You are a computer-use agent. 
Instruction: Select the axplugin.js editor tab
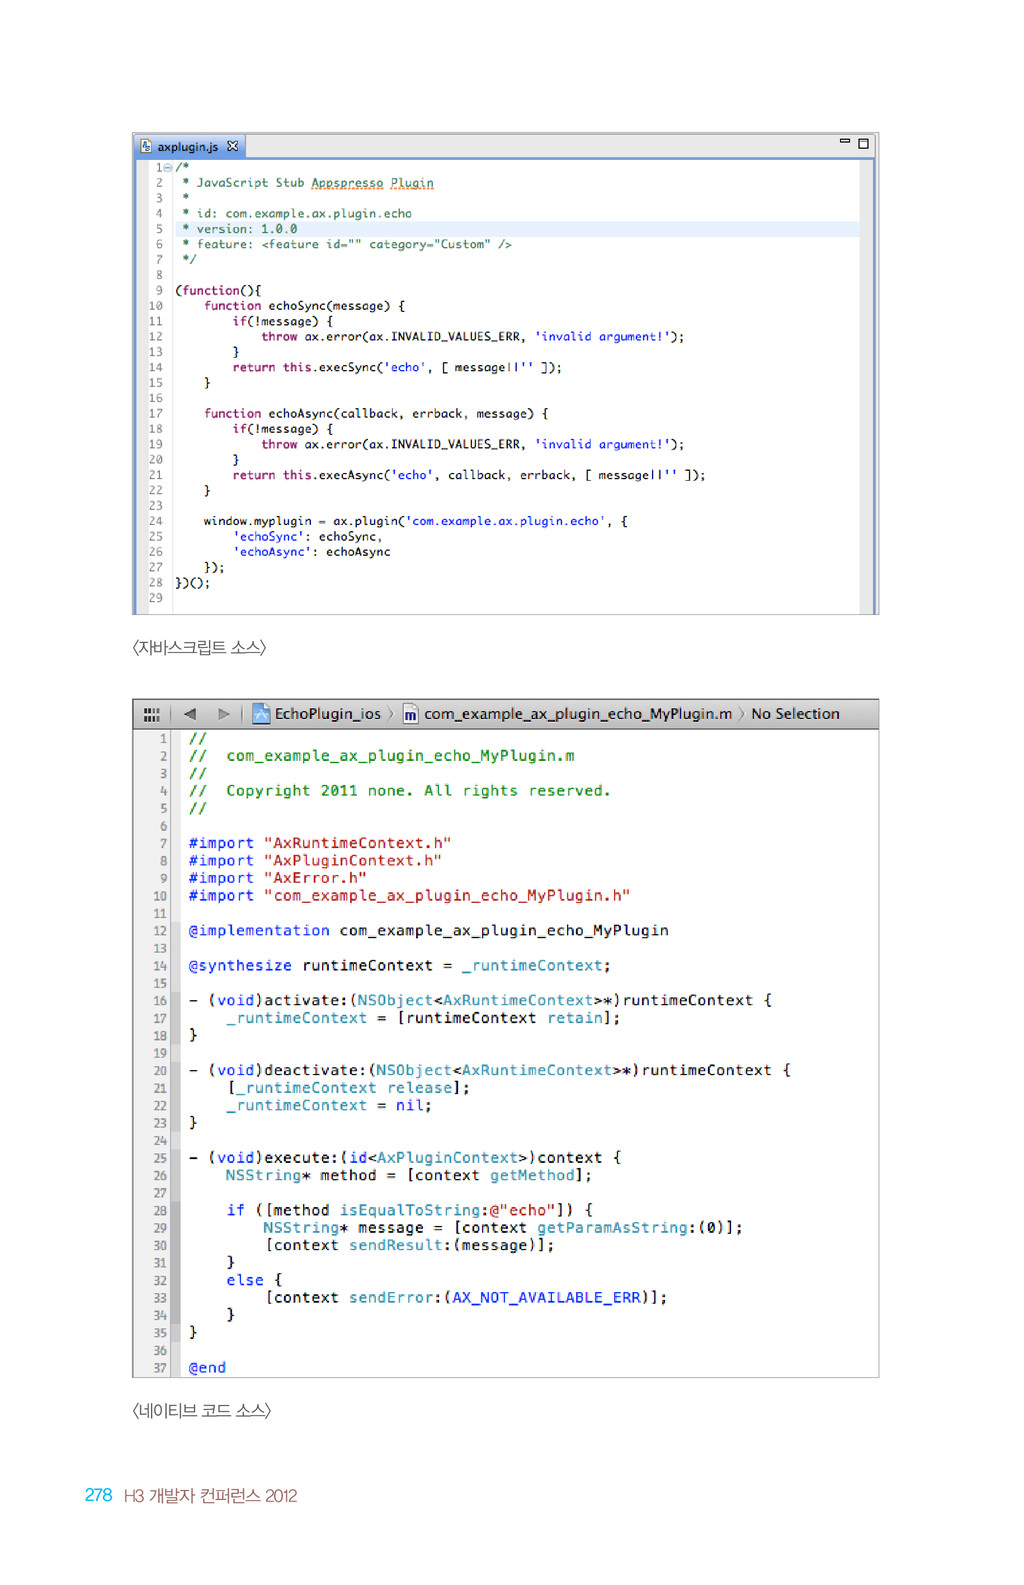click(x=189, y=147)
